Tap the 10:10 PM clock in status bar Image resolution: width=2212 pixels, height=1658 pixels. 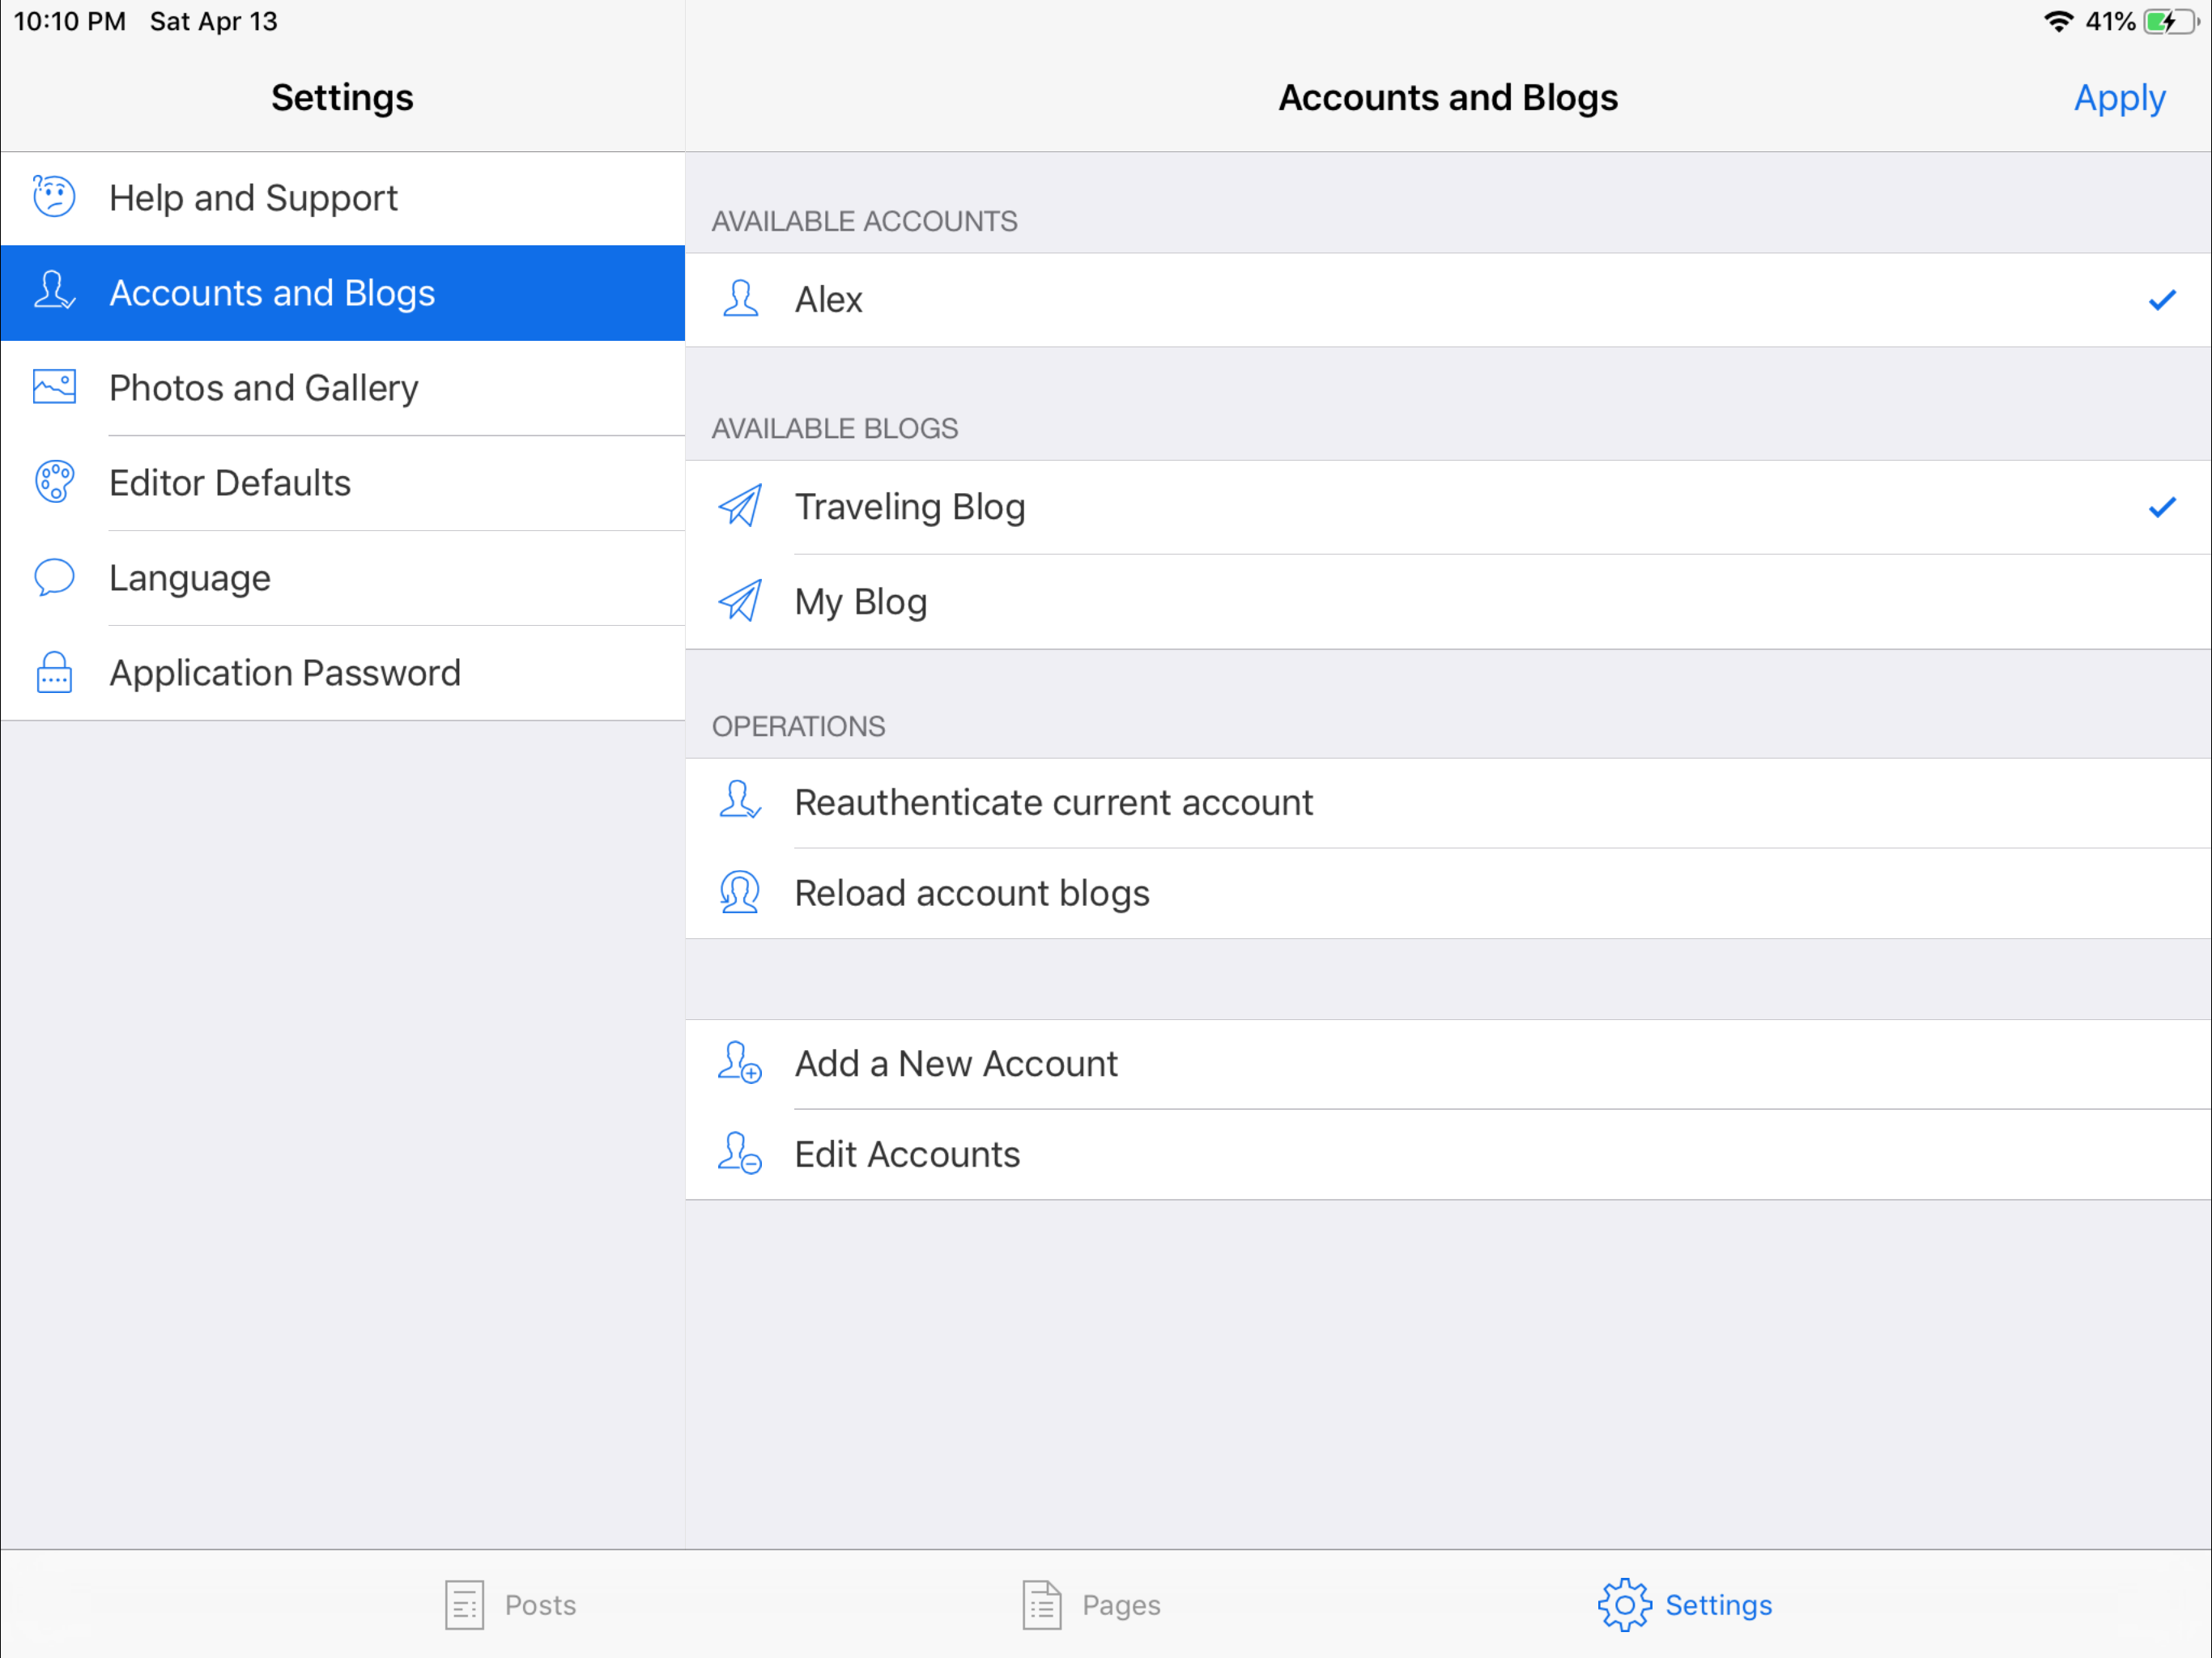[x=70, y=21]
